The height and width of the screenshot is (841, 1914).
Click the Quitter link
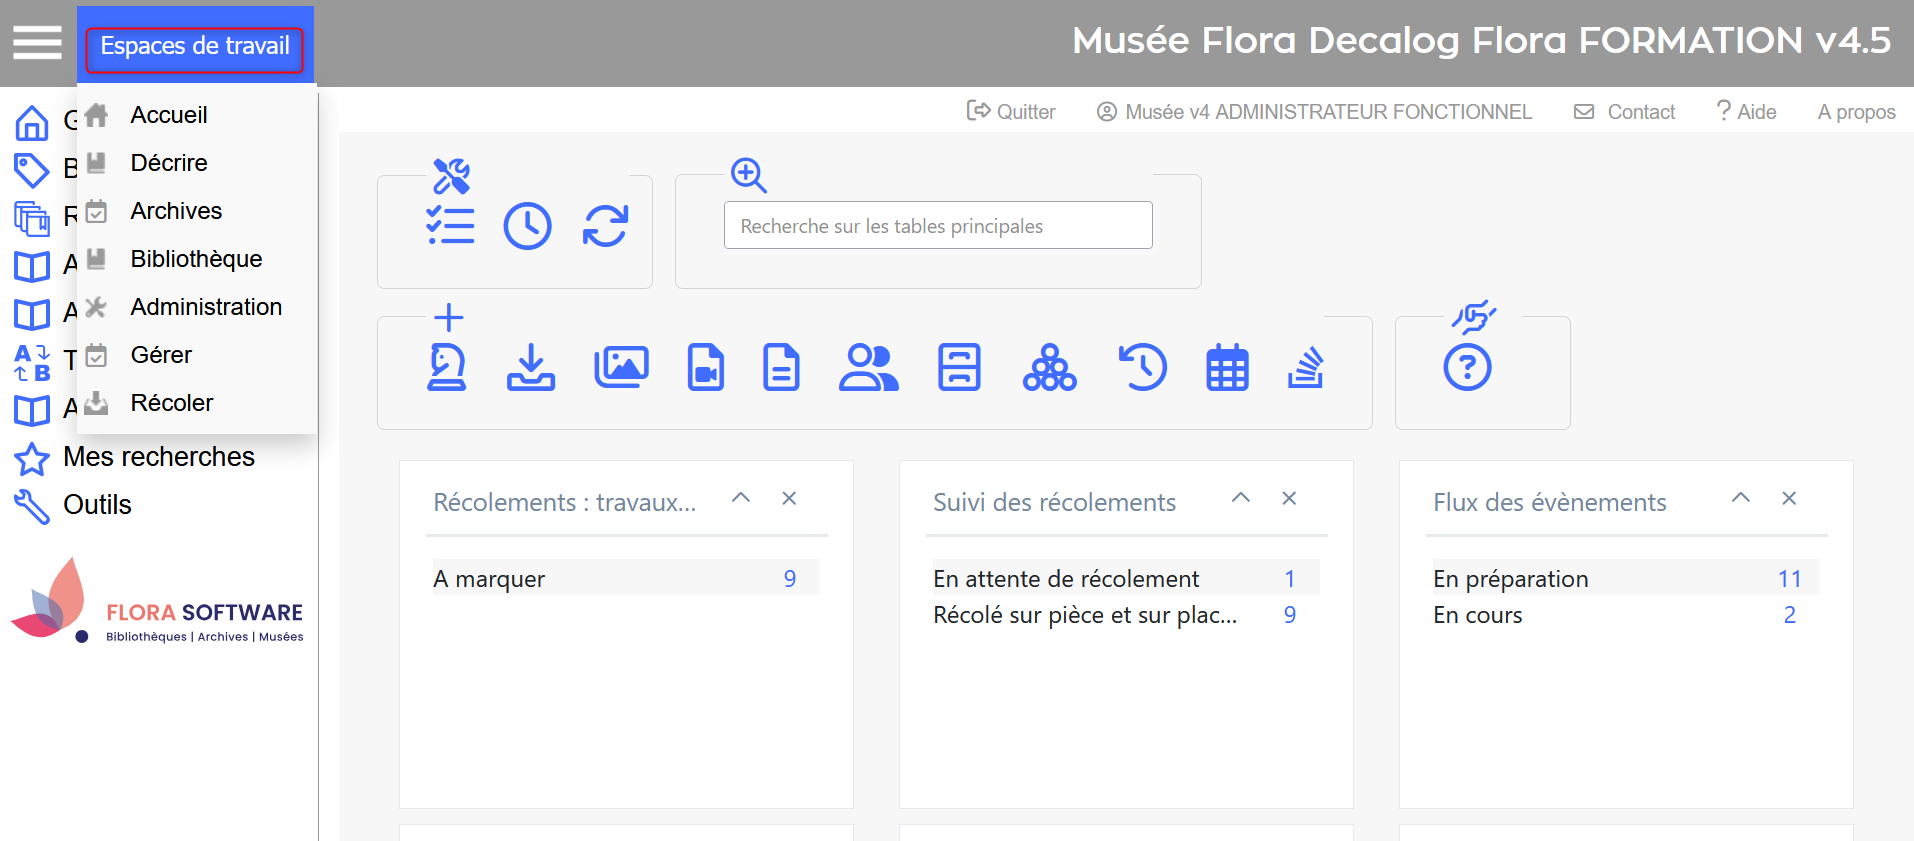coord(1011,112)
